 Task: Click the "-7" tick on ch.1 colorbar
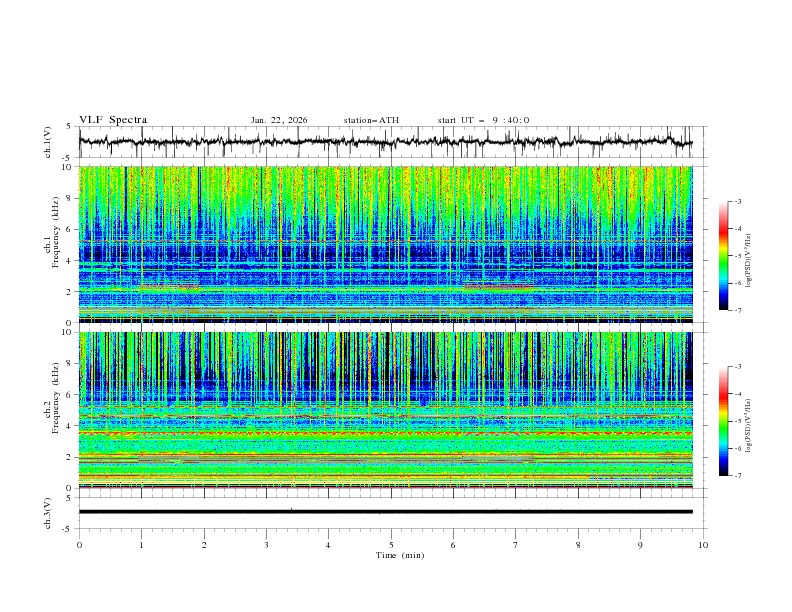pyautogui.click(x=737, y=310)
